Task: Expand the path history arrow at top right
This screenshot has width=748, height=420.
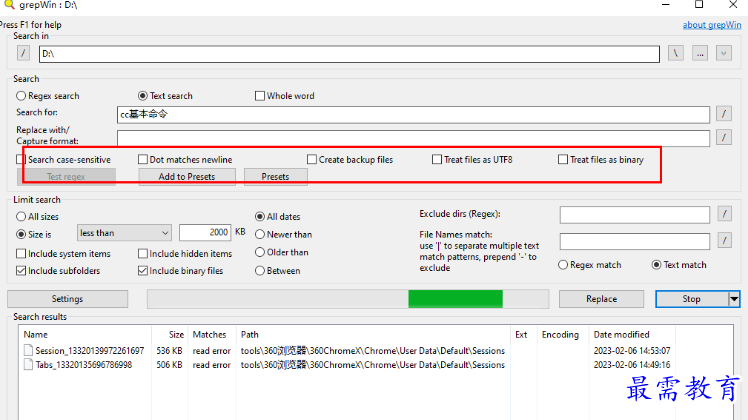Action: [724, 53]
